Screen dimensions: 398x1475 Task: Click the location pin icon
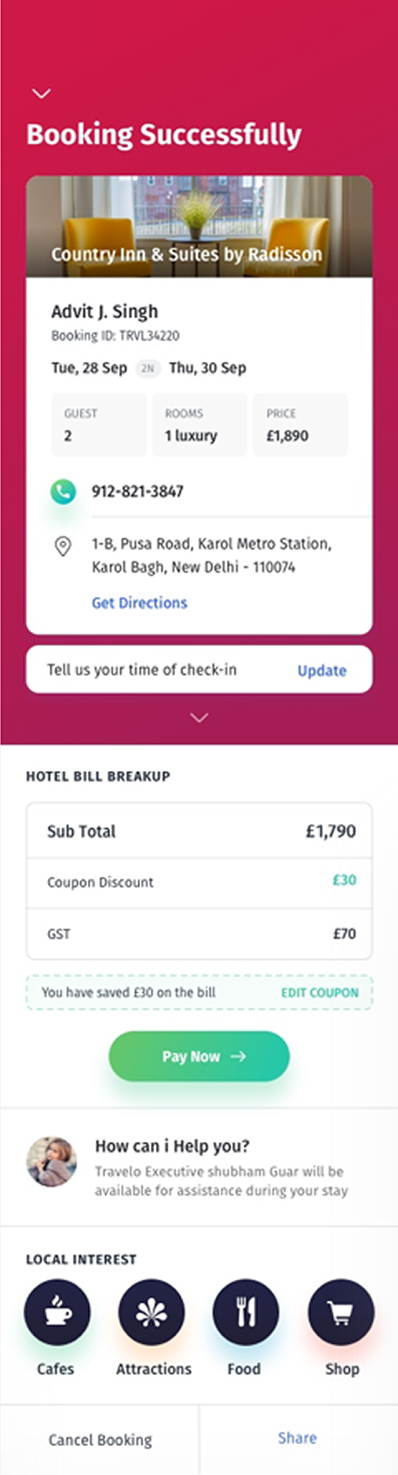[63, 546]
